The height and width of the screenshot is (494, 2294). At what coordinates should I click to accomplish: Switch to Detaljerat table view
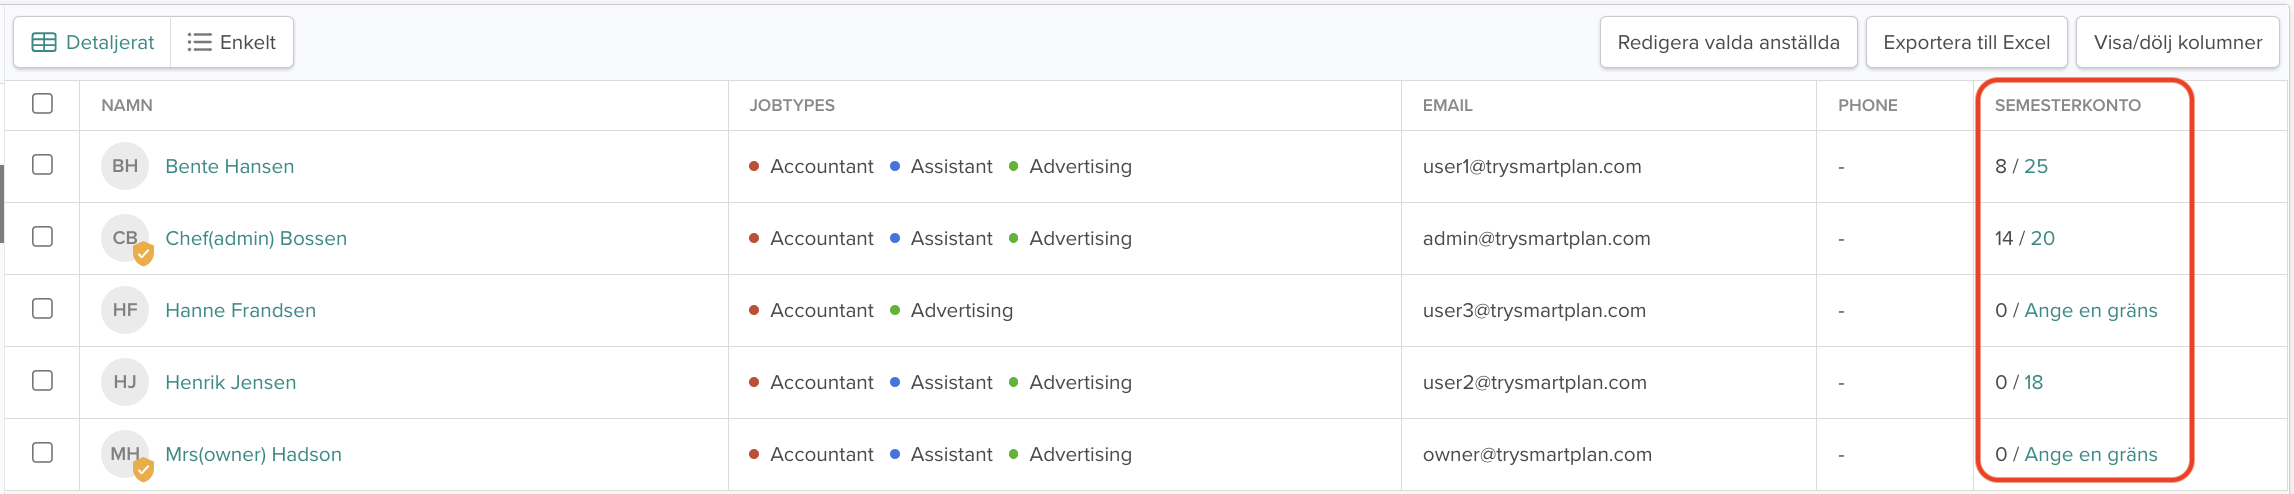tap(93, 42)
